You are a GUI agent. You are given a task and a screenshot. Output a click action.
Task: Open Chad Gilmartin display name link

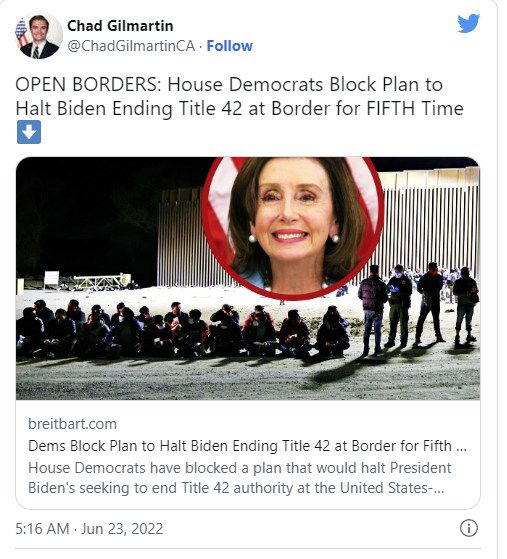120,26
